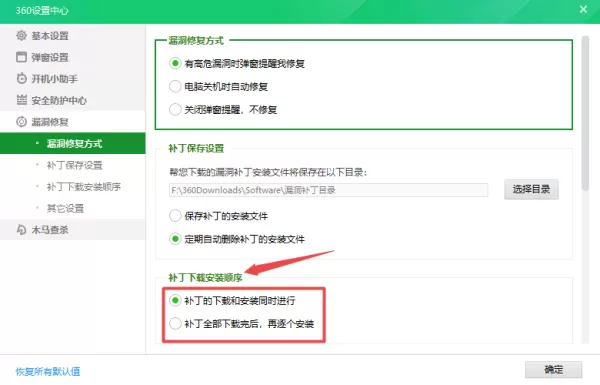Click the patch directory path field
600x385 pixels.
[328, 190]
